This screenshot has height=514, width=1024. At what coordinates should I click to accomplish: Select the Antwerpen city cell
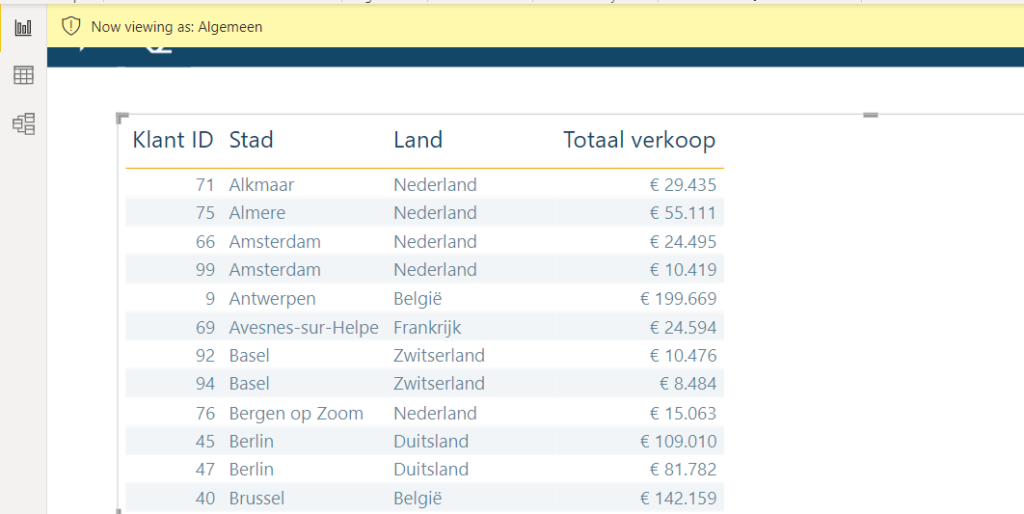(272, 298)
